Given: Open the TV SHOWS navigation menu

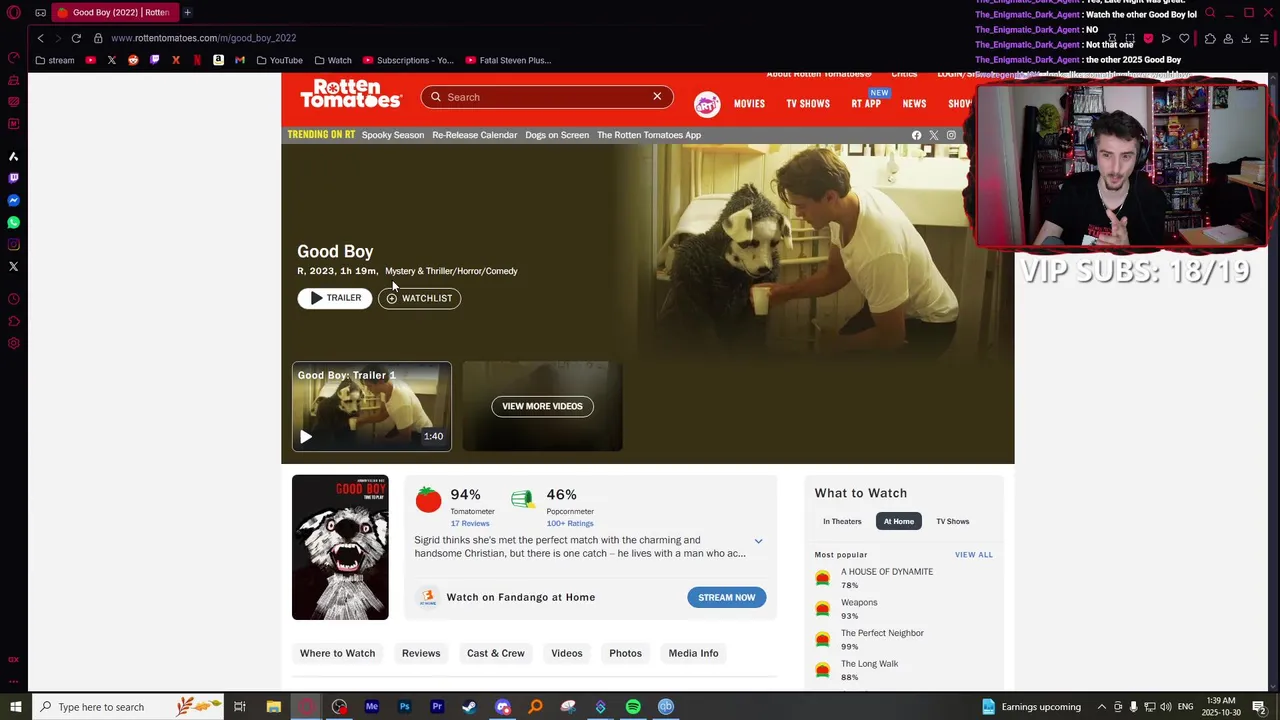Looking at the screenshot, I should (x=808, y=104).
